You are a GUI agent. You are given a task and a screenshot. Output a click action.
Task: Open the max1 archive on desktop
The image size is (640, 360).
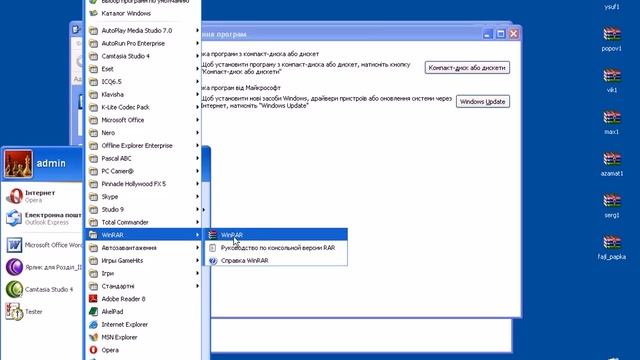click(611, 122)
